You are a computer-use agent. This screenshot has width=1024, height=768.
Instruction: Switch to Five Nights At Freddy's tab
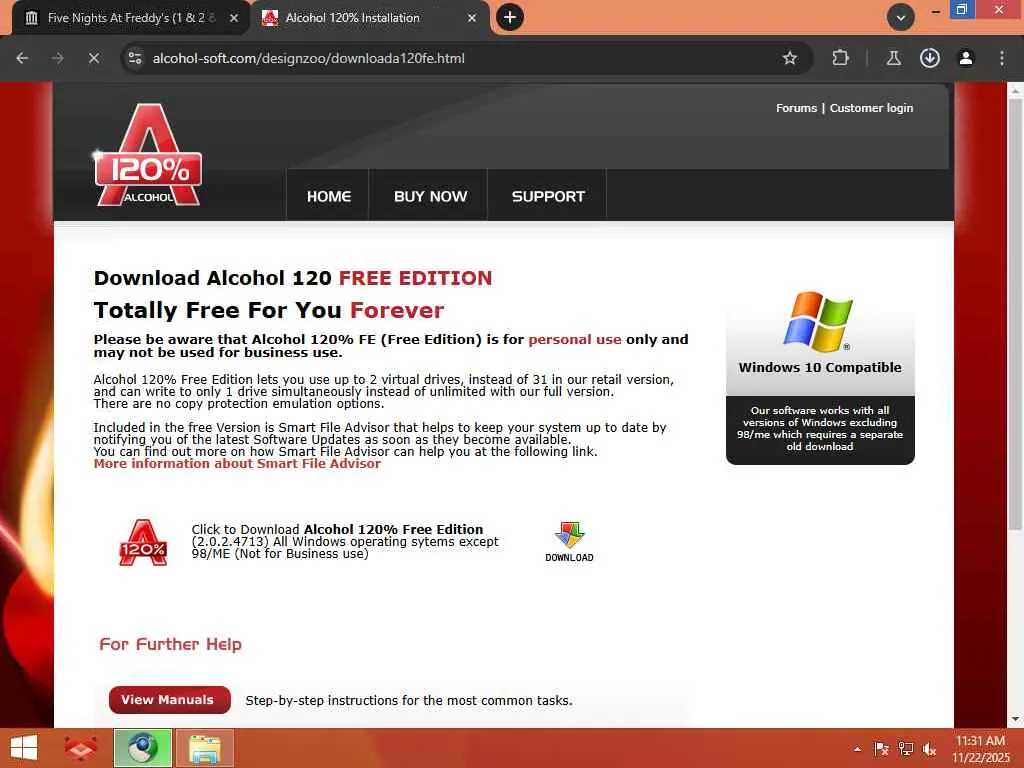coord(131,18)
